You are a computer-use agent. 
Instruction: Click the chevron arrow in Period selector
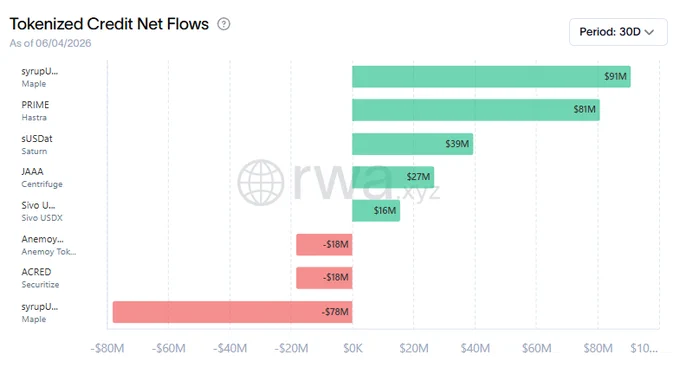pos(649,32)
